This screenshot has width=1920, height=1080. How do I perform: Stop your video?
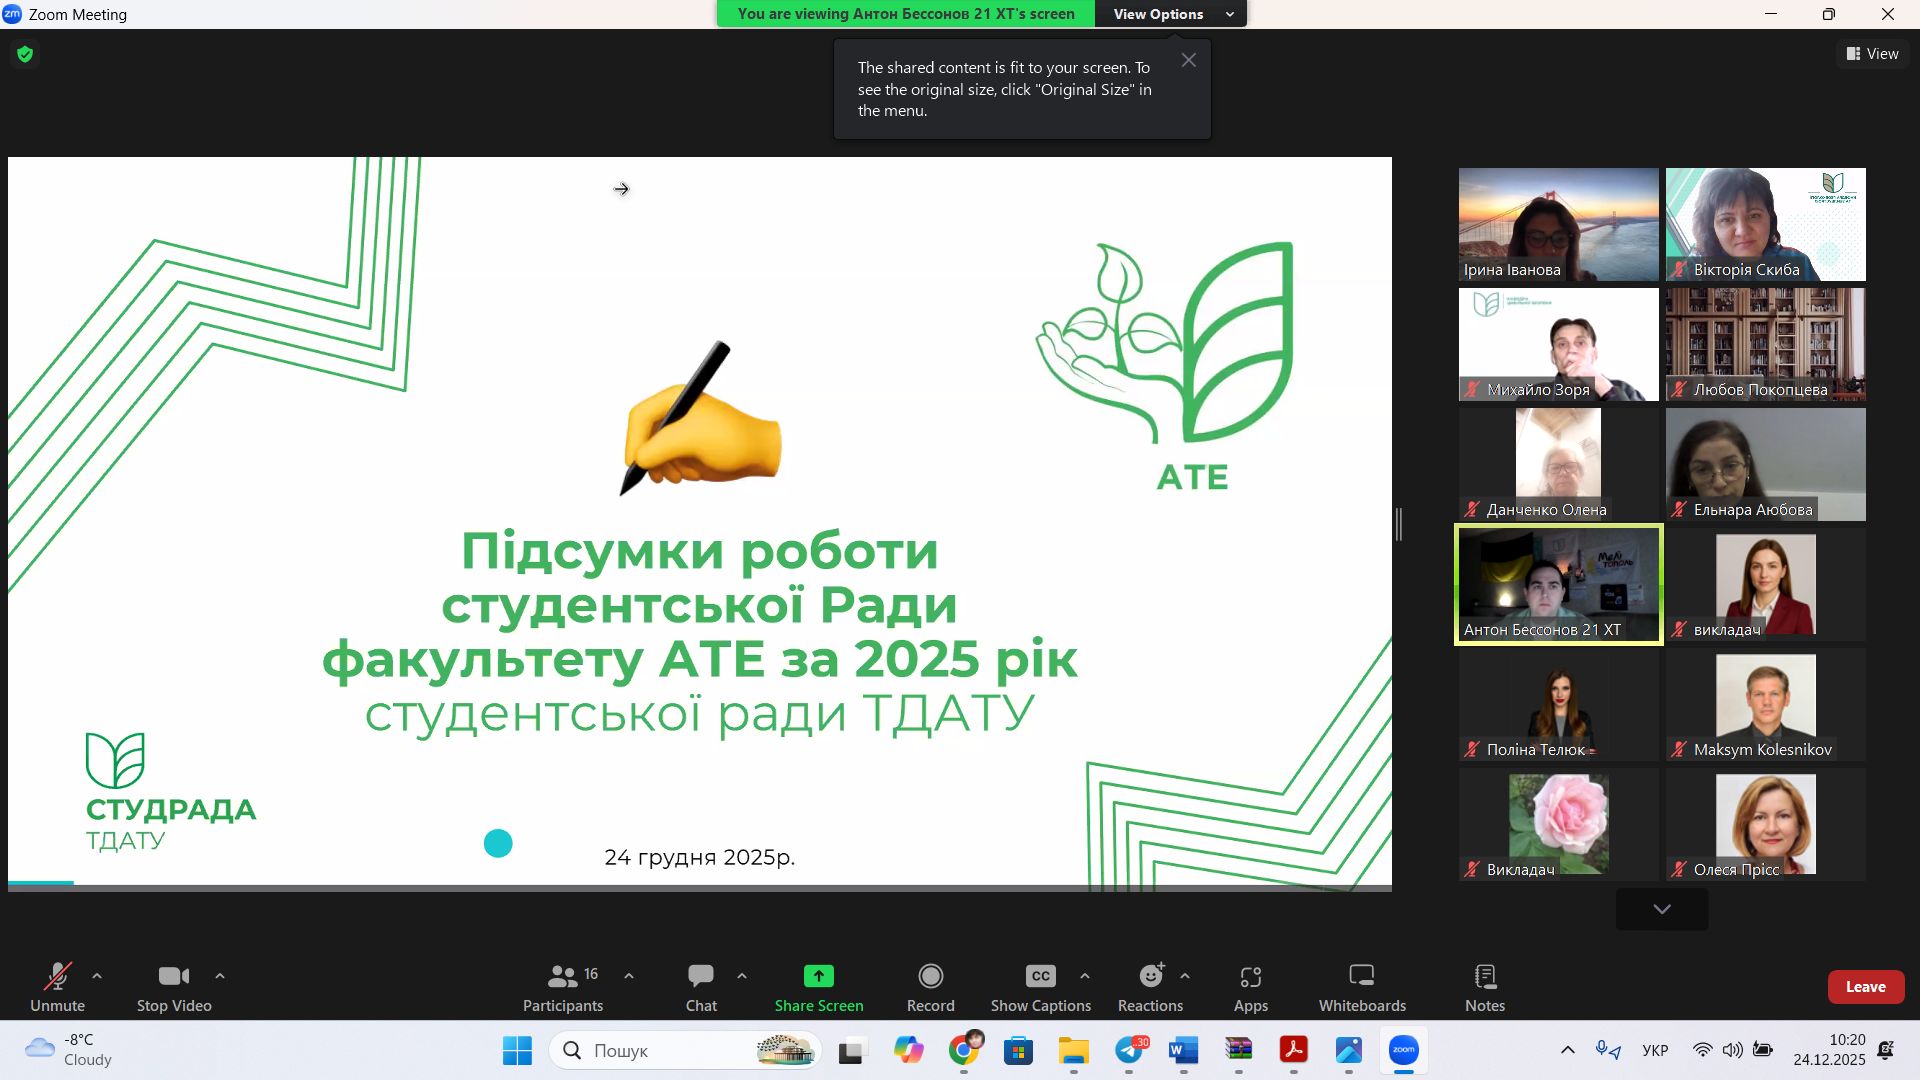tap(173, 987)
